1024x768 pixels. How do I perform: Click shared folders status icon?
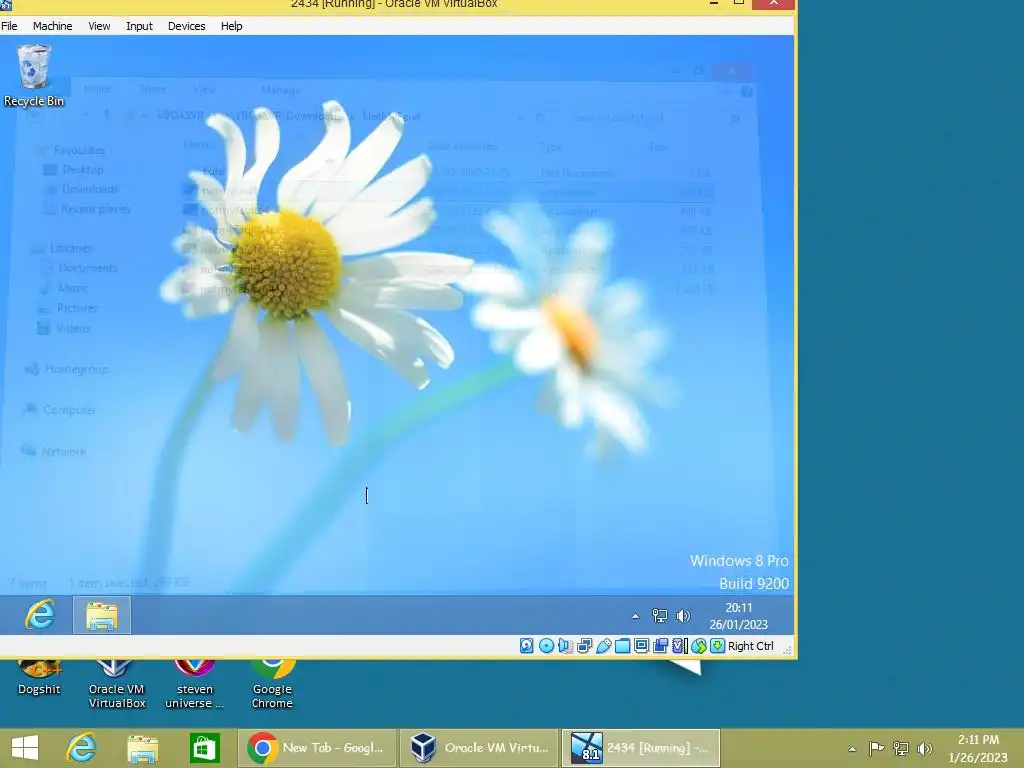point(622,646)
